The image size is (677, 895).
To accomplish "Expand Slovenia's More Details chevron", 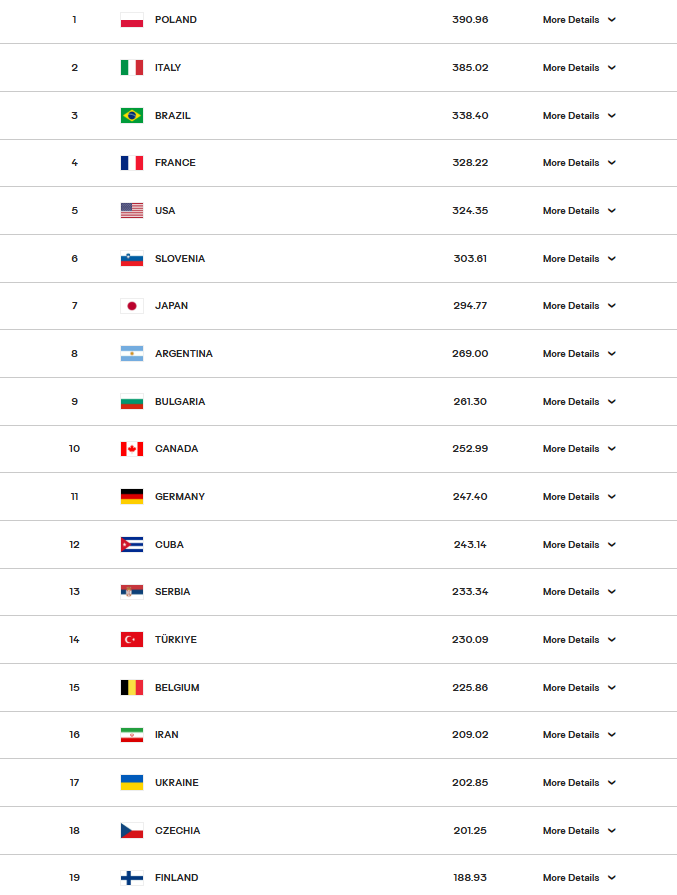I will point(611,259).
